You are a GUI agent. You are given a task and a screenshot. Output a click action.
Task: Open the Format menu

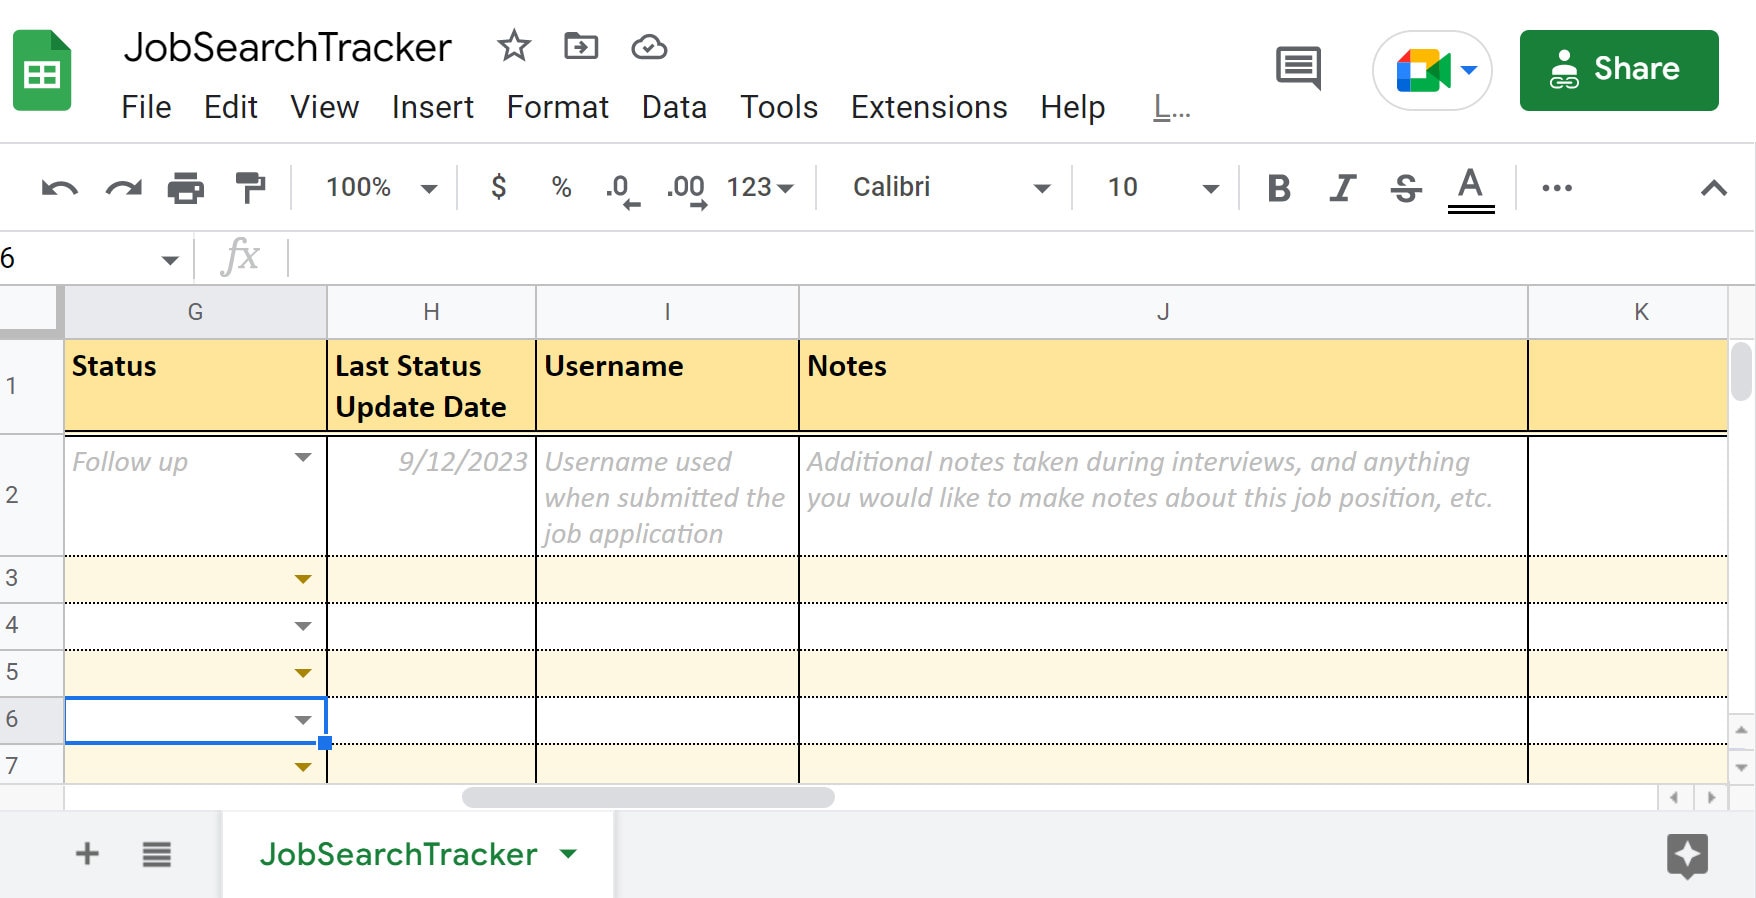(x=557, y=107)
